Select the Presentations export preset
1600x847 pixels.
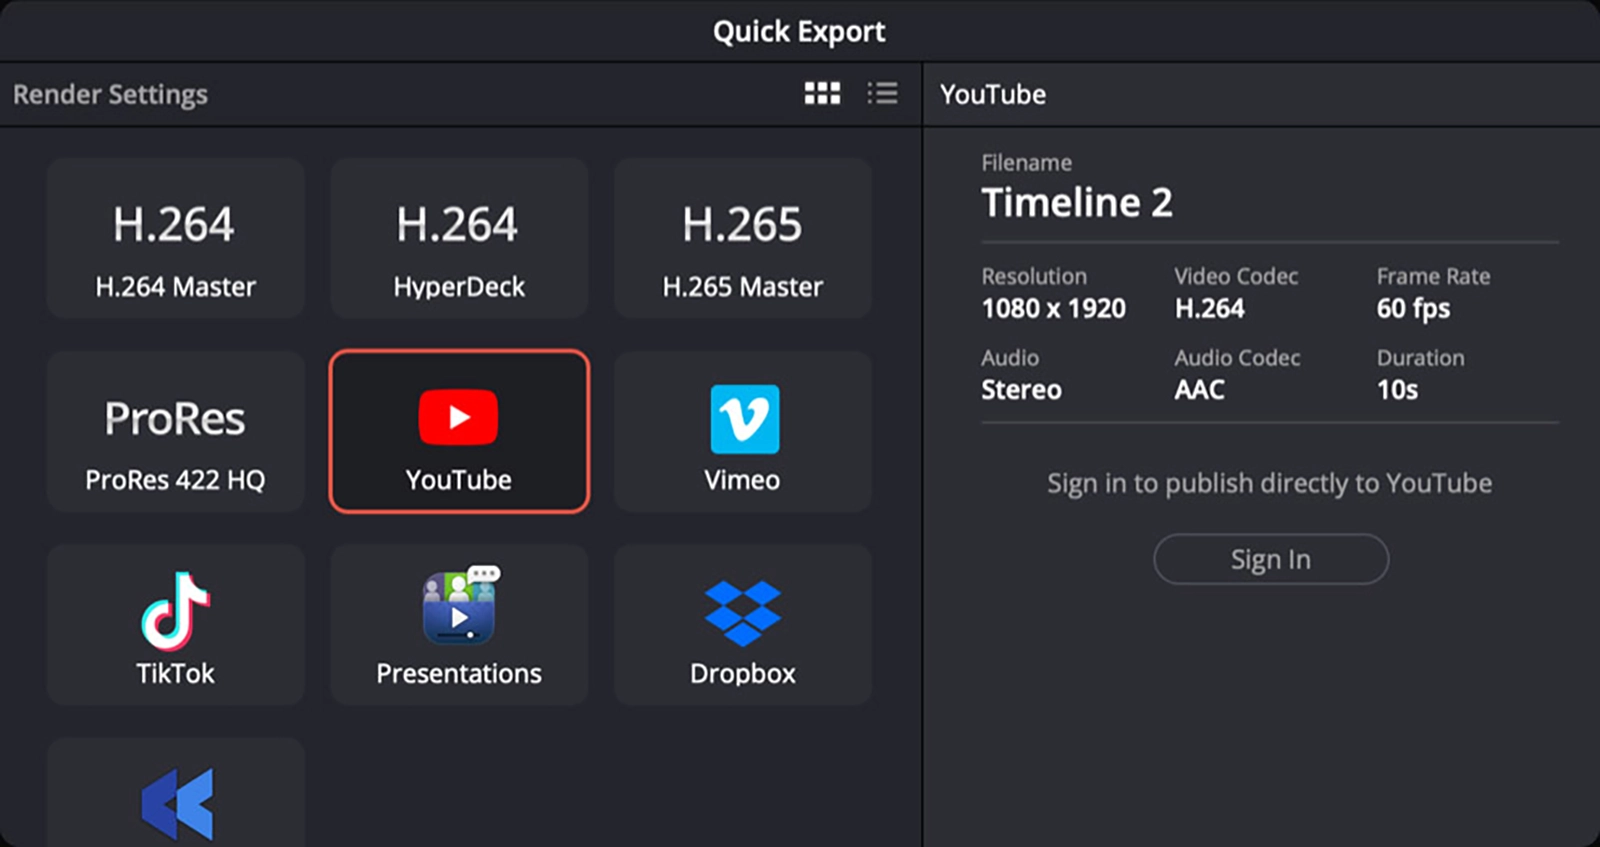coord(459,625)
